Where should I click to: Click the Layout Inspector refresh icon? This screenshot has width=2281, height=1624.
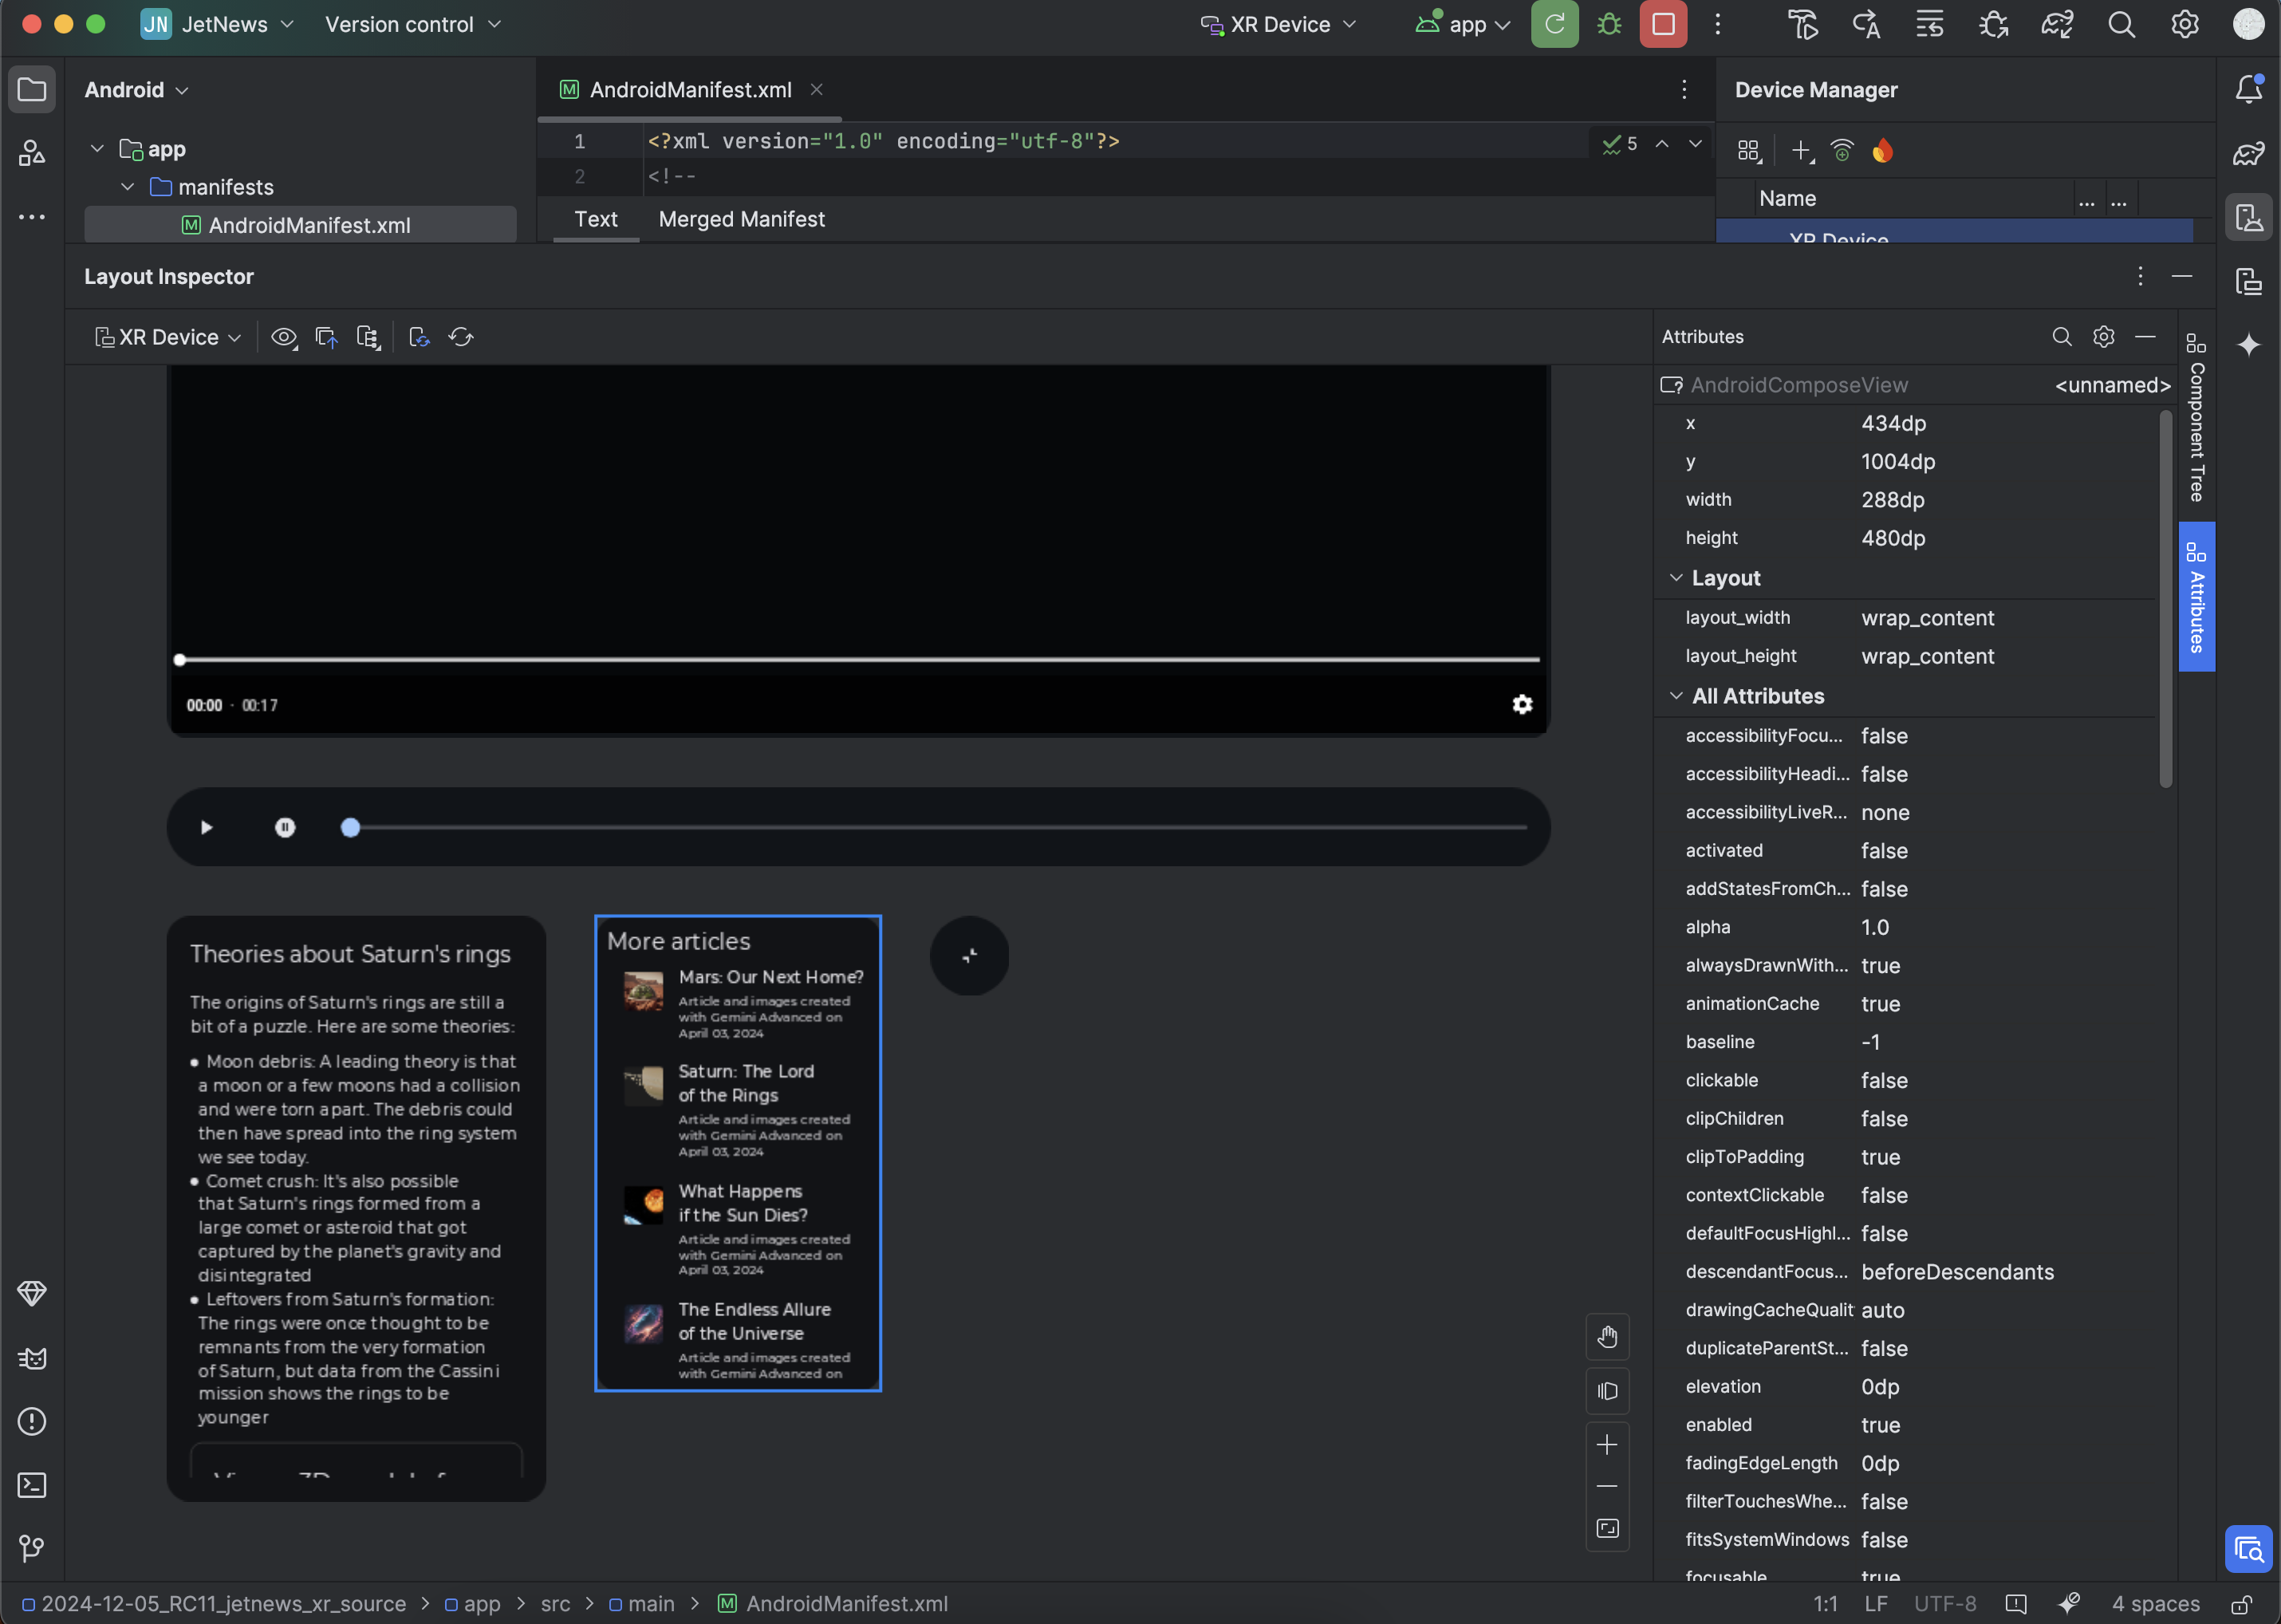(460, 336)
